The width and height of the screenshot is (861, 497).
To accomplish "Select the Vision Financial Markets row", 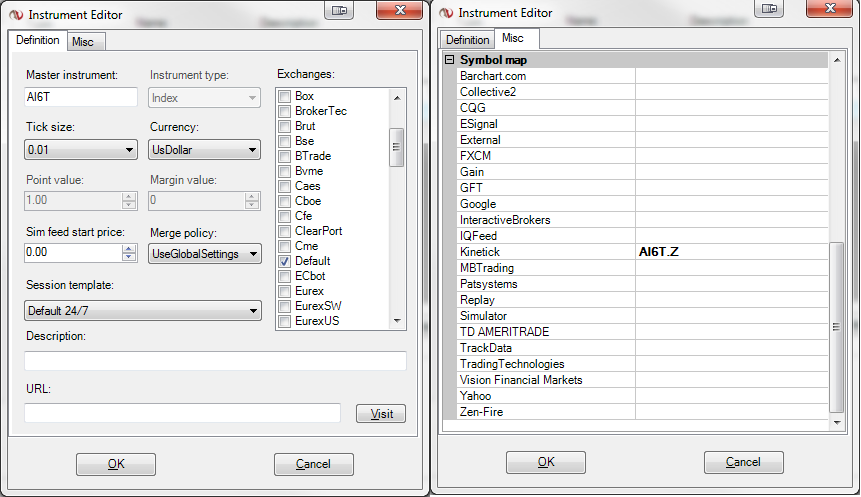I will (642, 380).
